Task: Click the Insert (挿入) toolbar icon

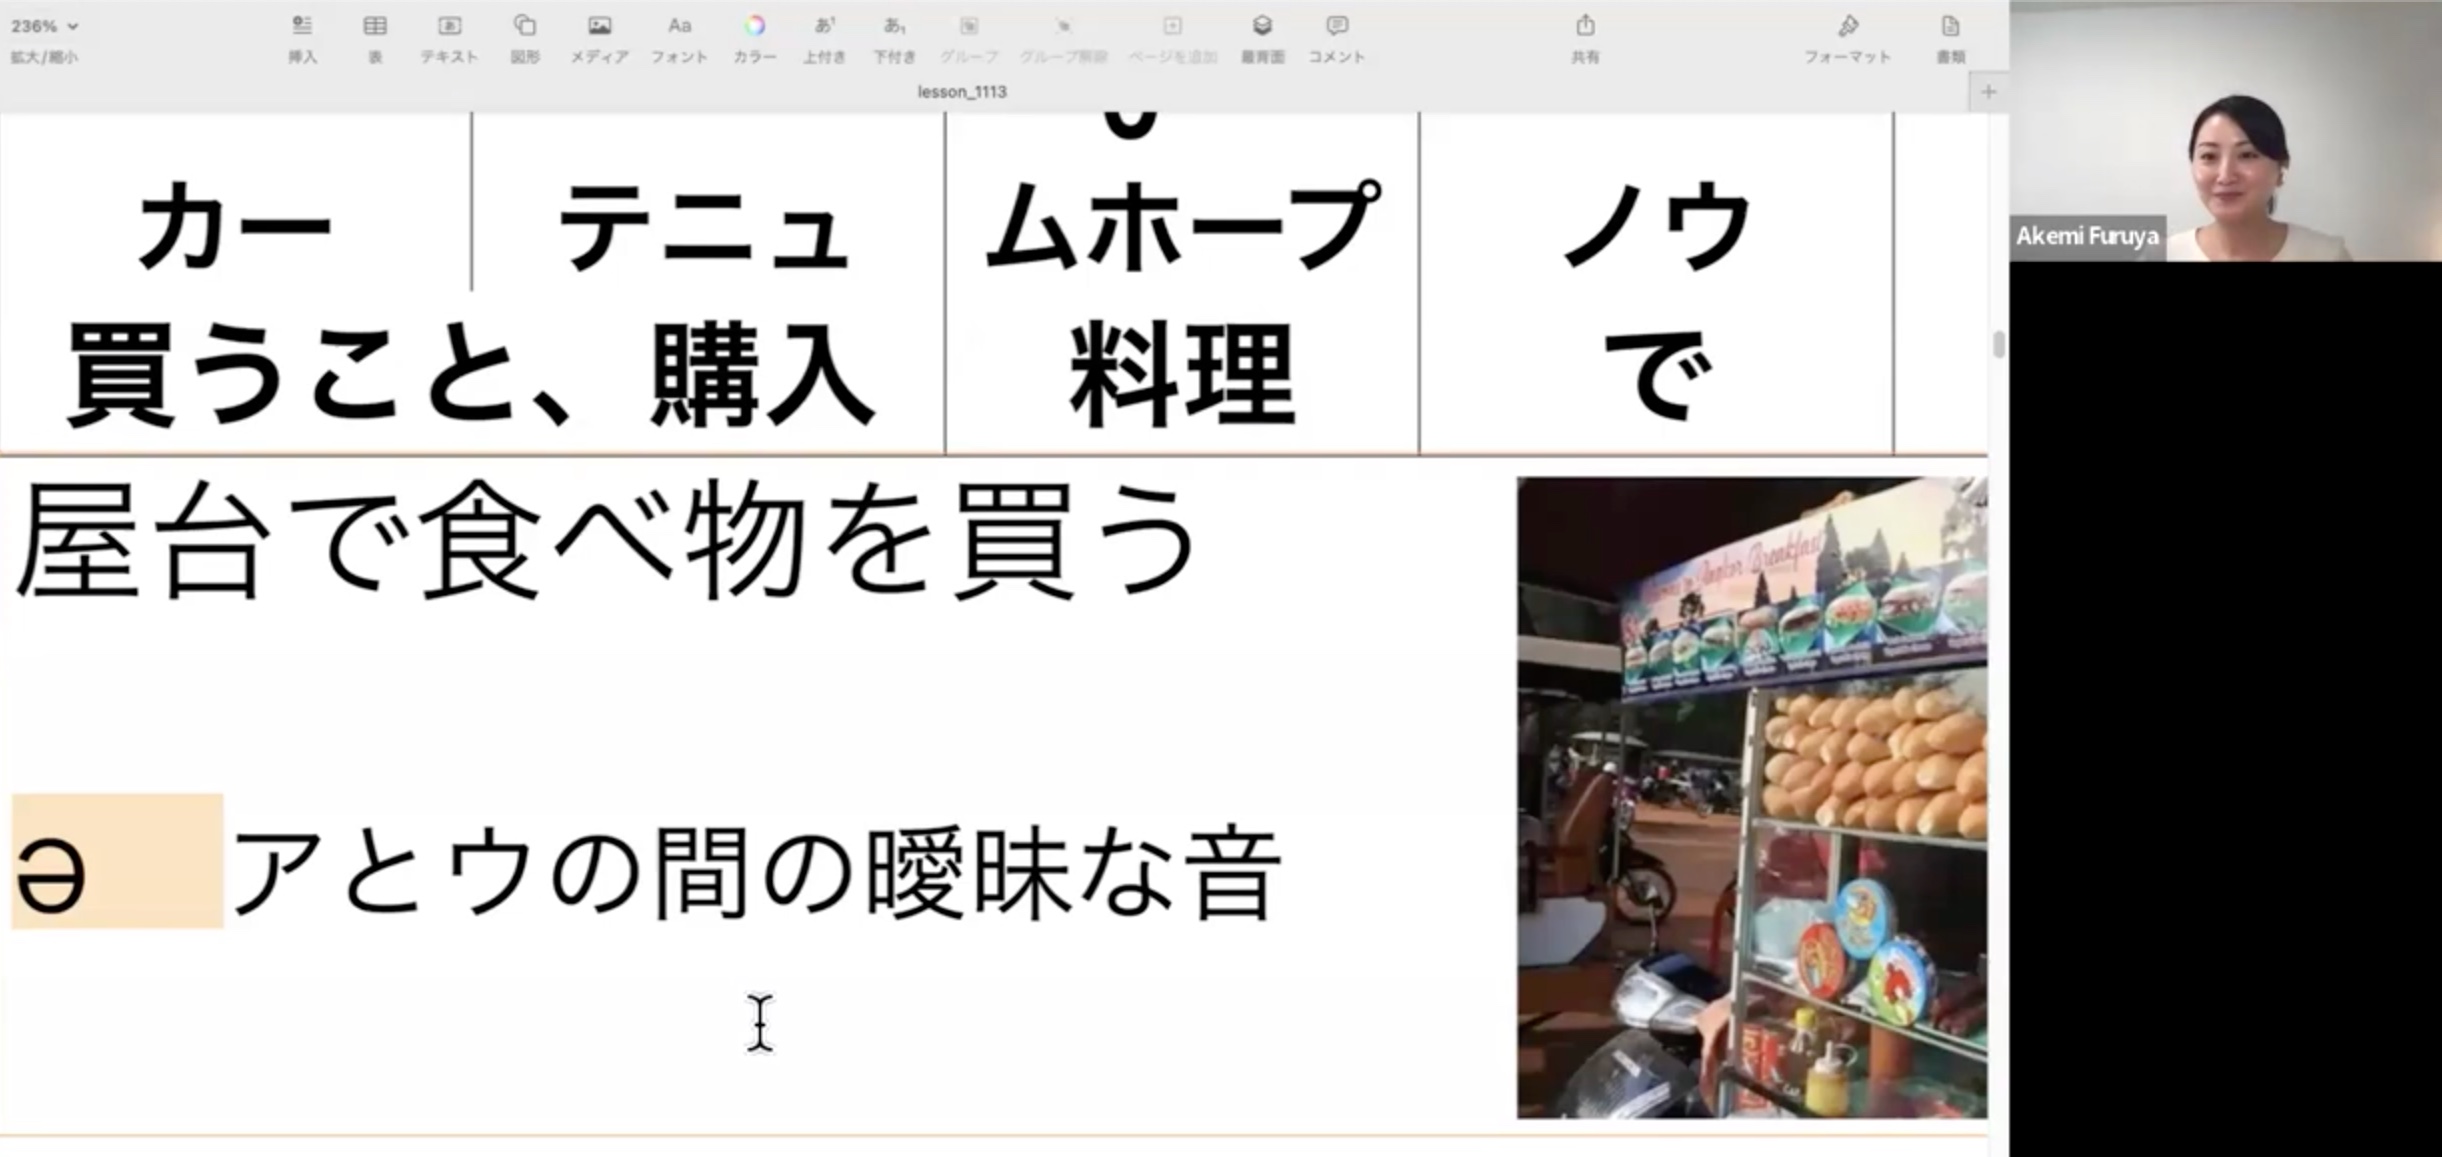Action: pos(302,27)
